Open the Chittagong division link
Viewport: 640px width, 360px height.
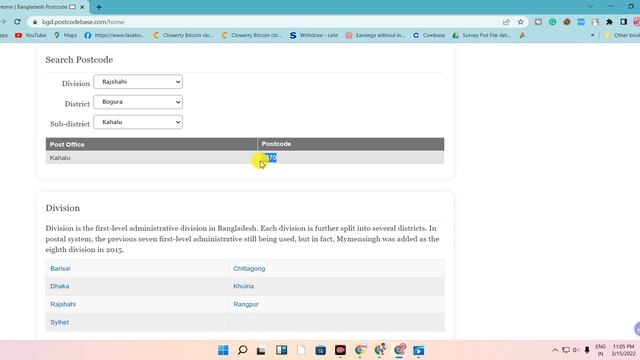click(x=249, y=269)
